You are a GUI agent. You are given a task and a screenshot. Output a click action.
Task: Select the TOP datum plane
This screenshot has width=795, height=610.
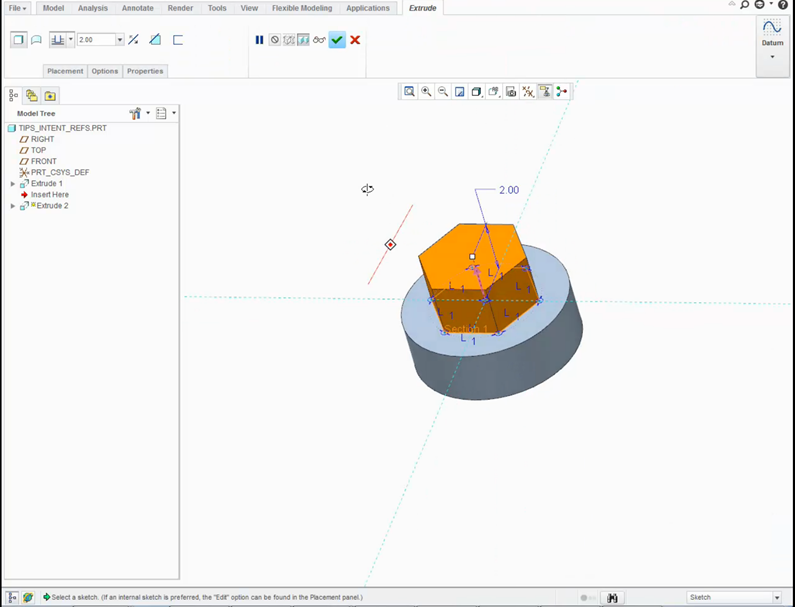[x=38, y=150]
